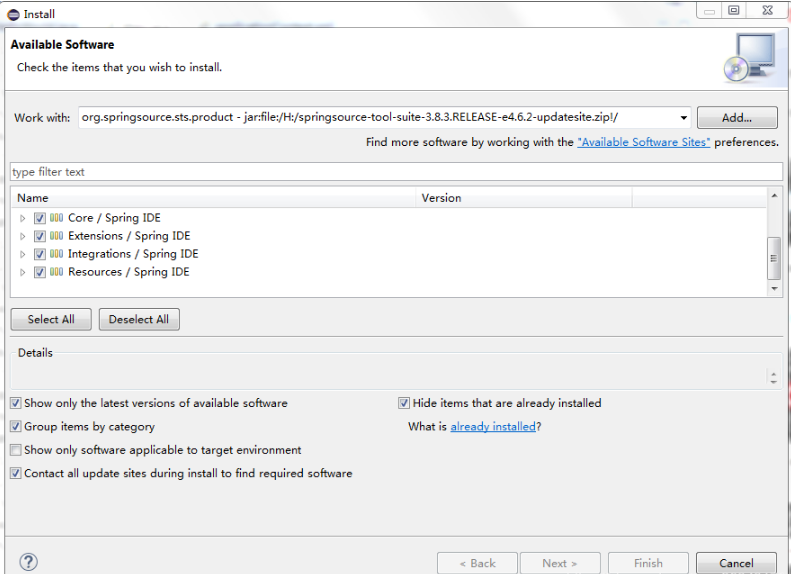The image size is (791, 574).
Task: Expand the Extensions / Spring IDE tree node
Action: coord(23,236)
